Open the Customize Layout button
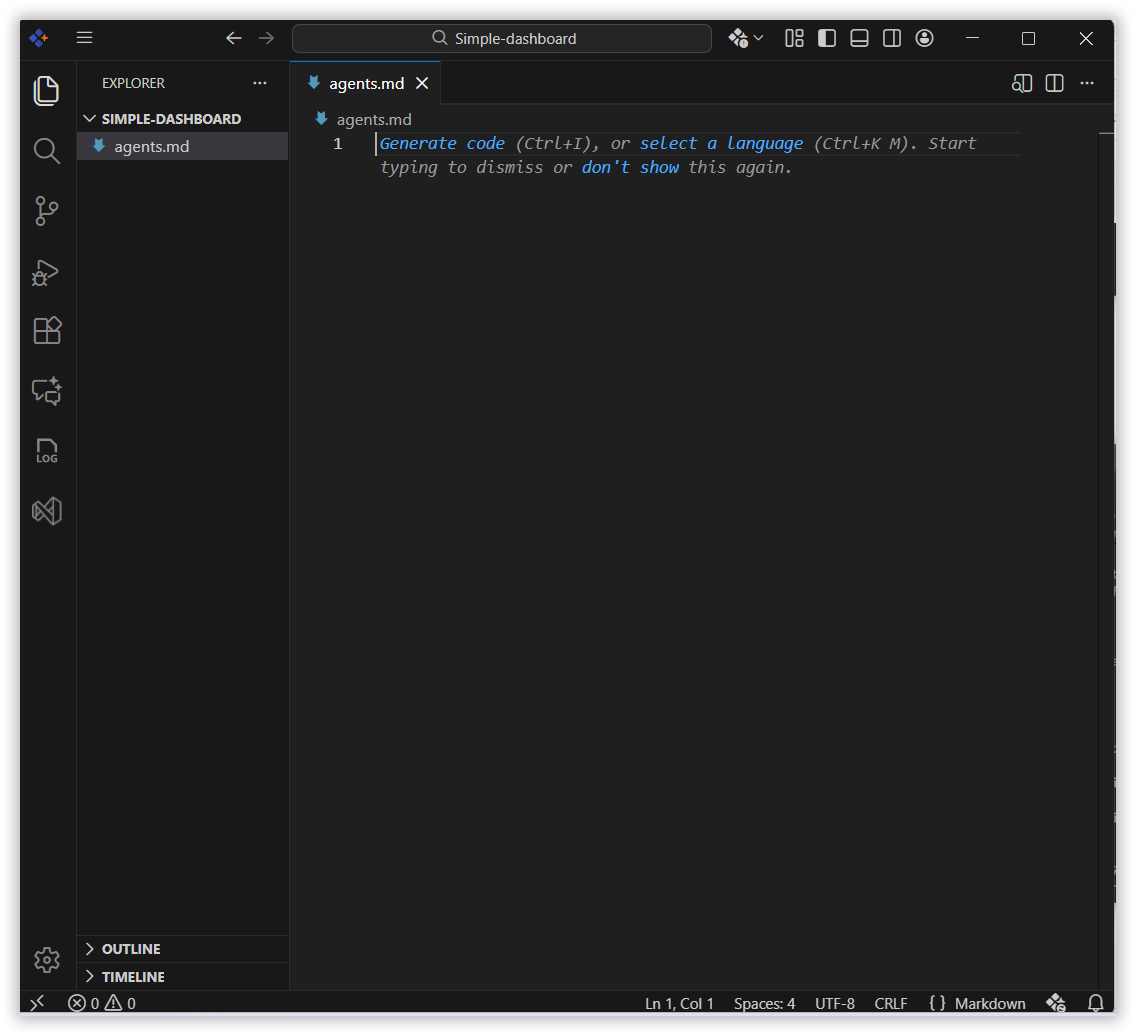The image size is (1136, 1036). click(x=794, y=38)
